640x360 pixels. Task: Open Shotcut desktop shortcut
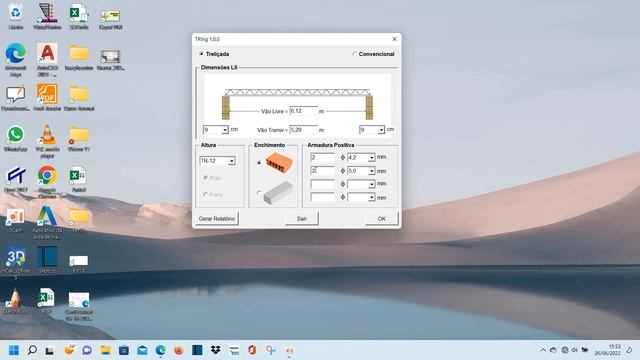(47, 260)
